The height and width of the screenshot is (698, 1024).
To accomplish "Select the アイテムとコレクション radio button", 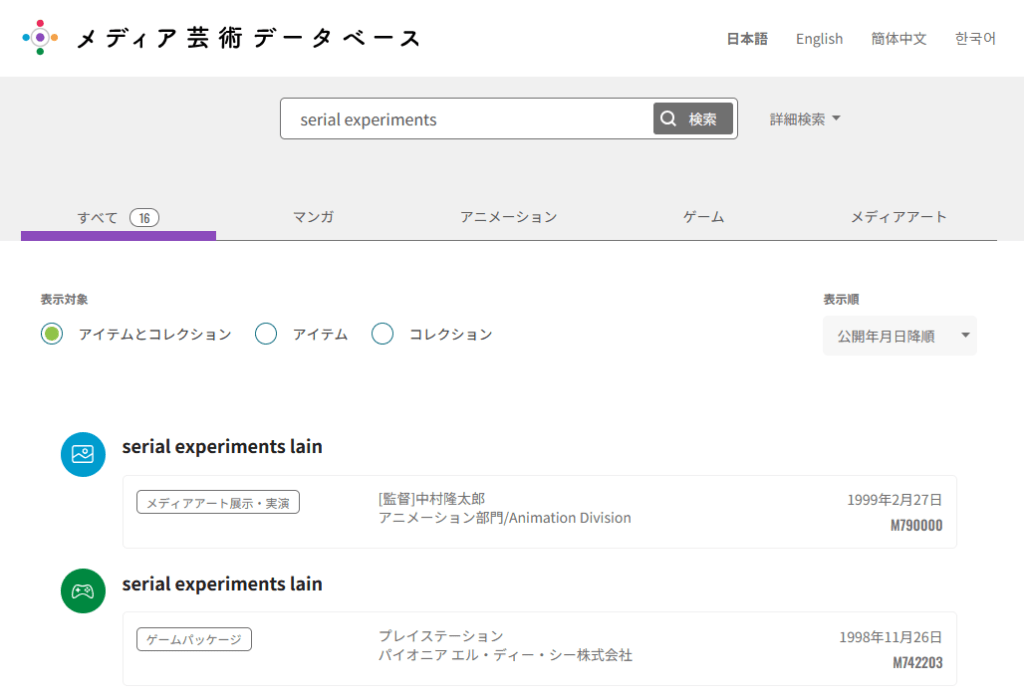I will (52, 334).
